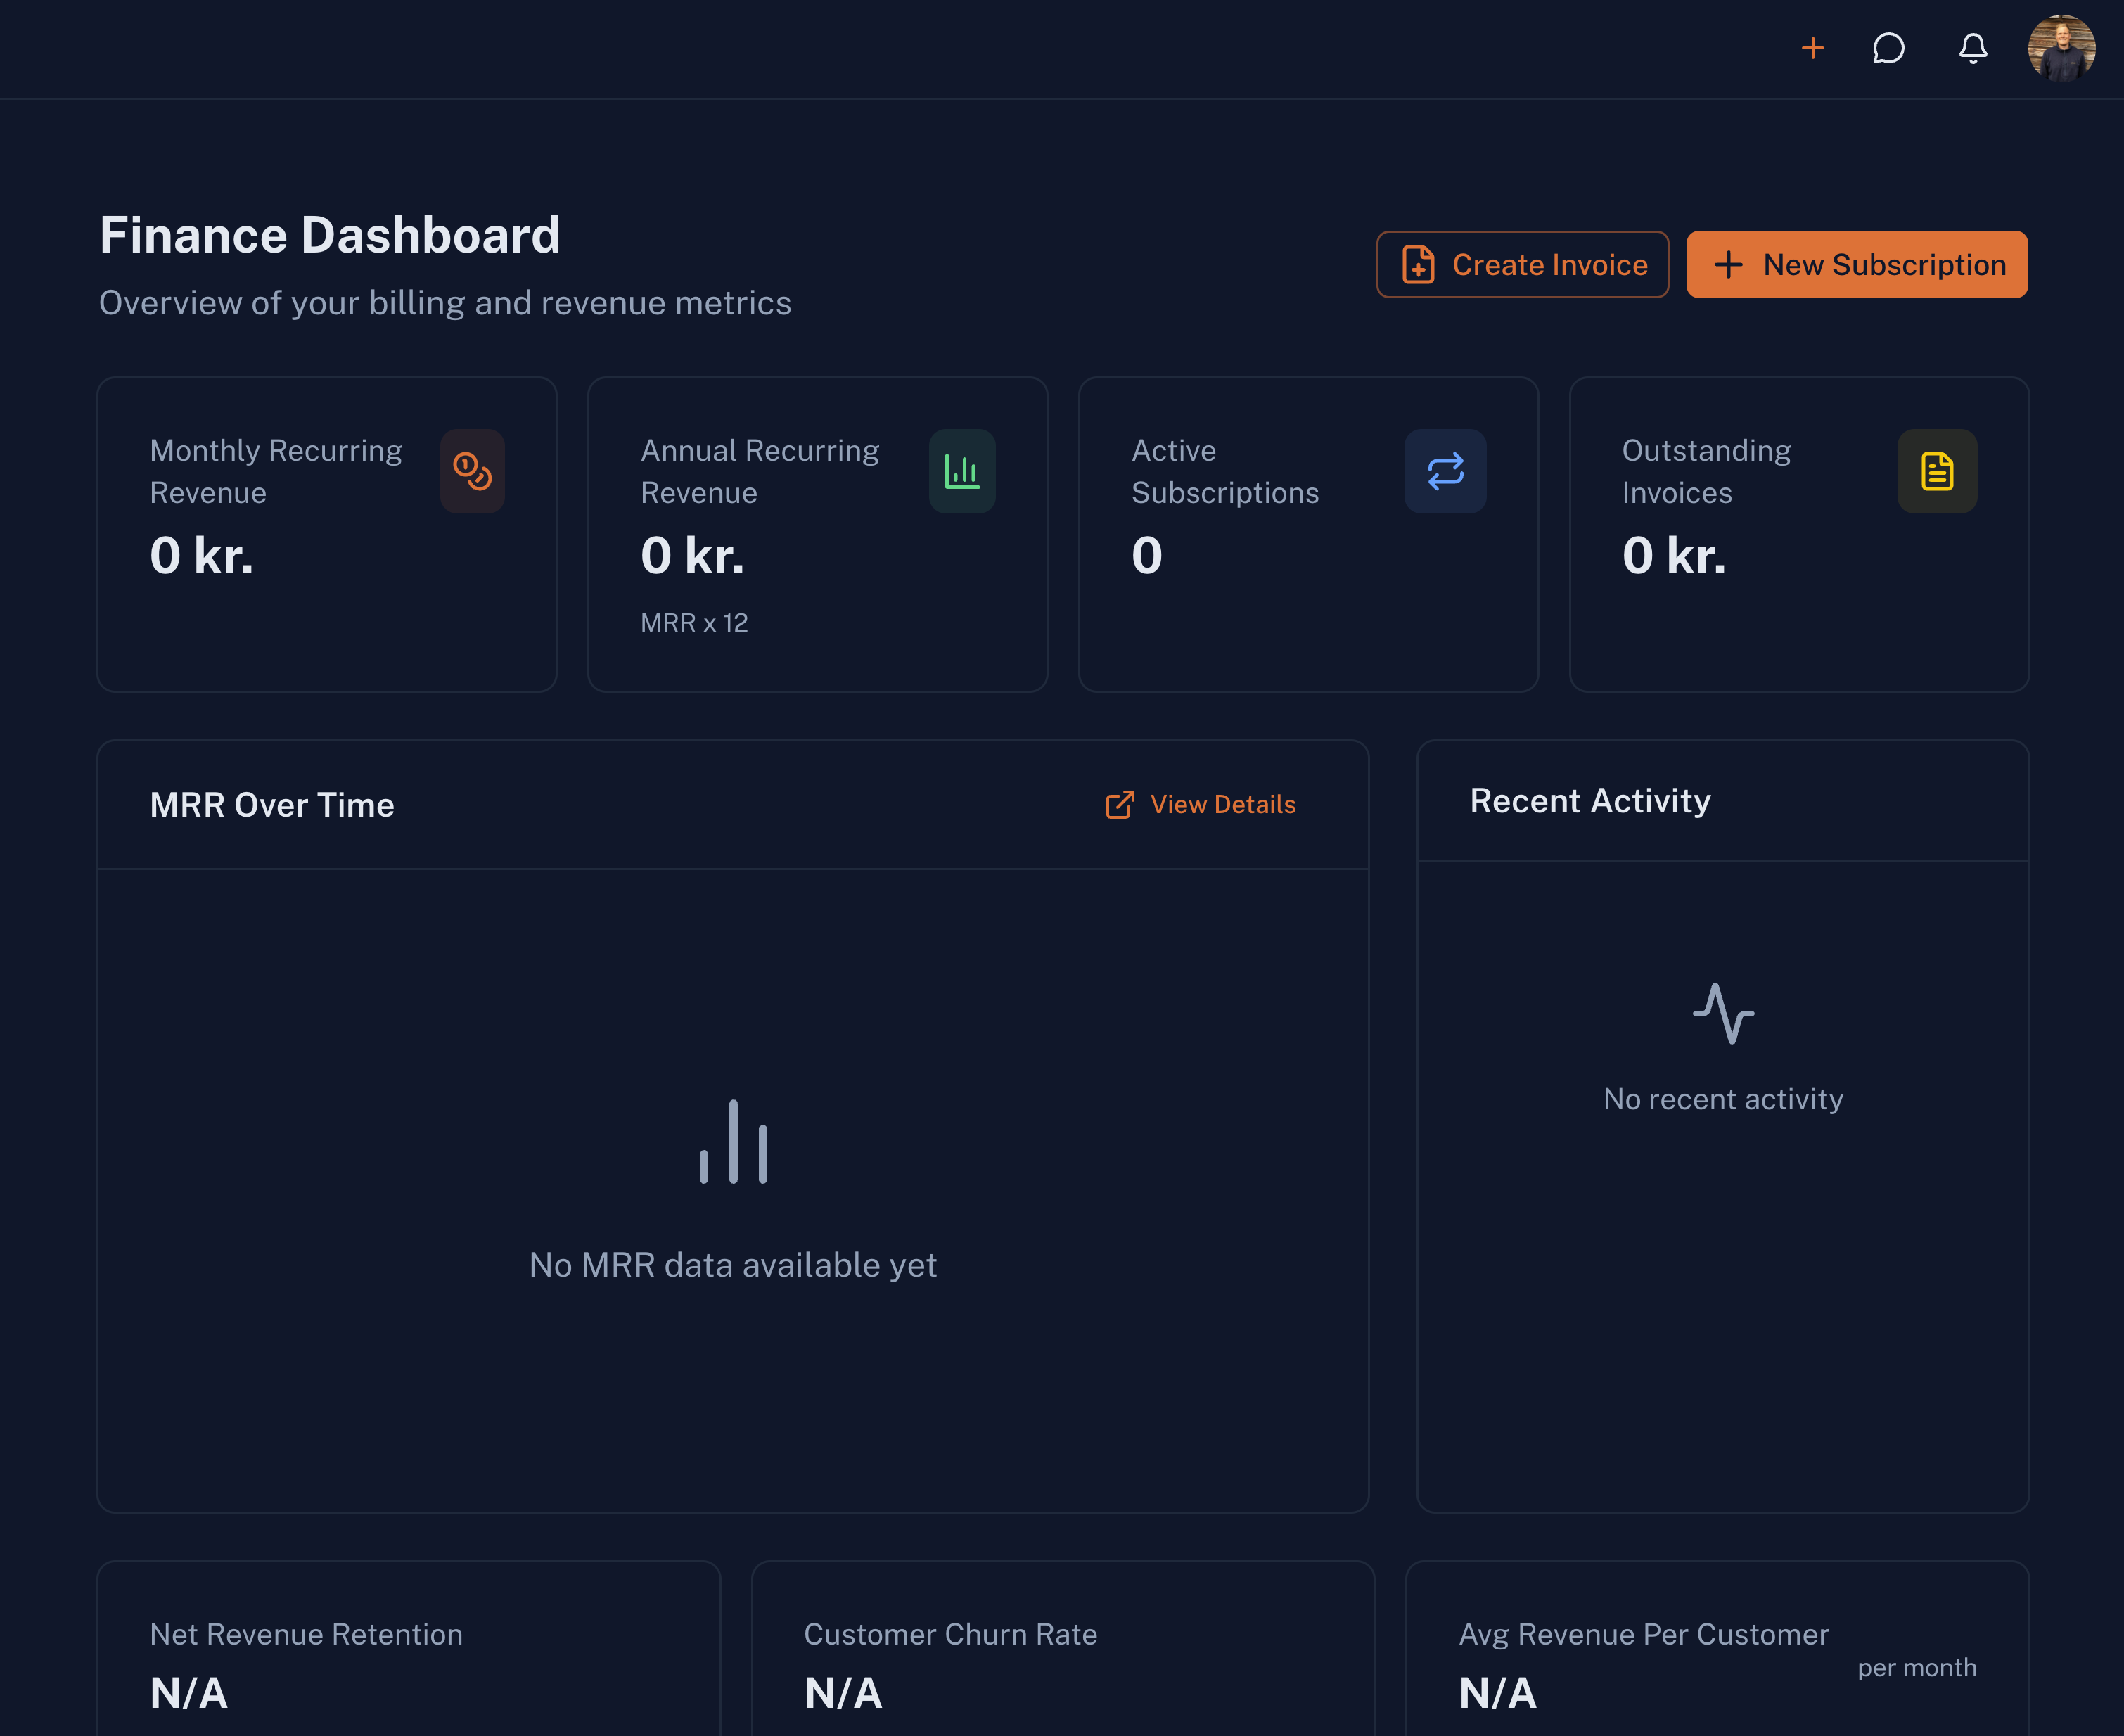Viewport: 2124px width, 1736px height.
Task: Click the 'MRR x 12' note
Action: pos(694,623)
